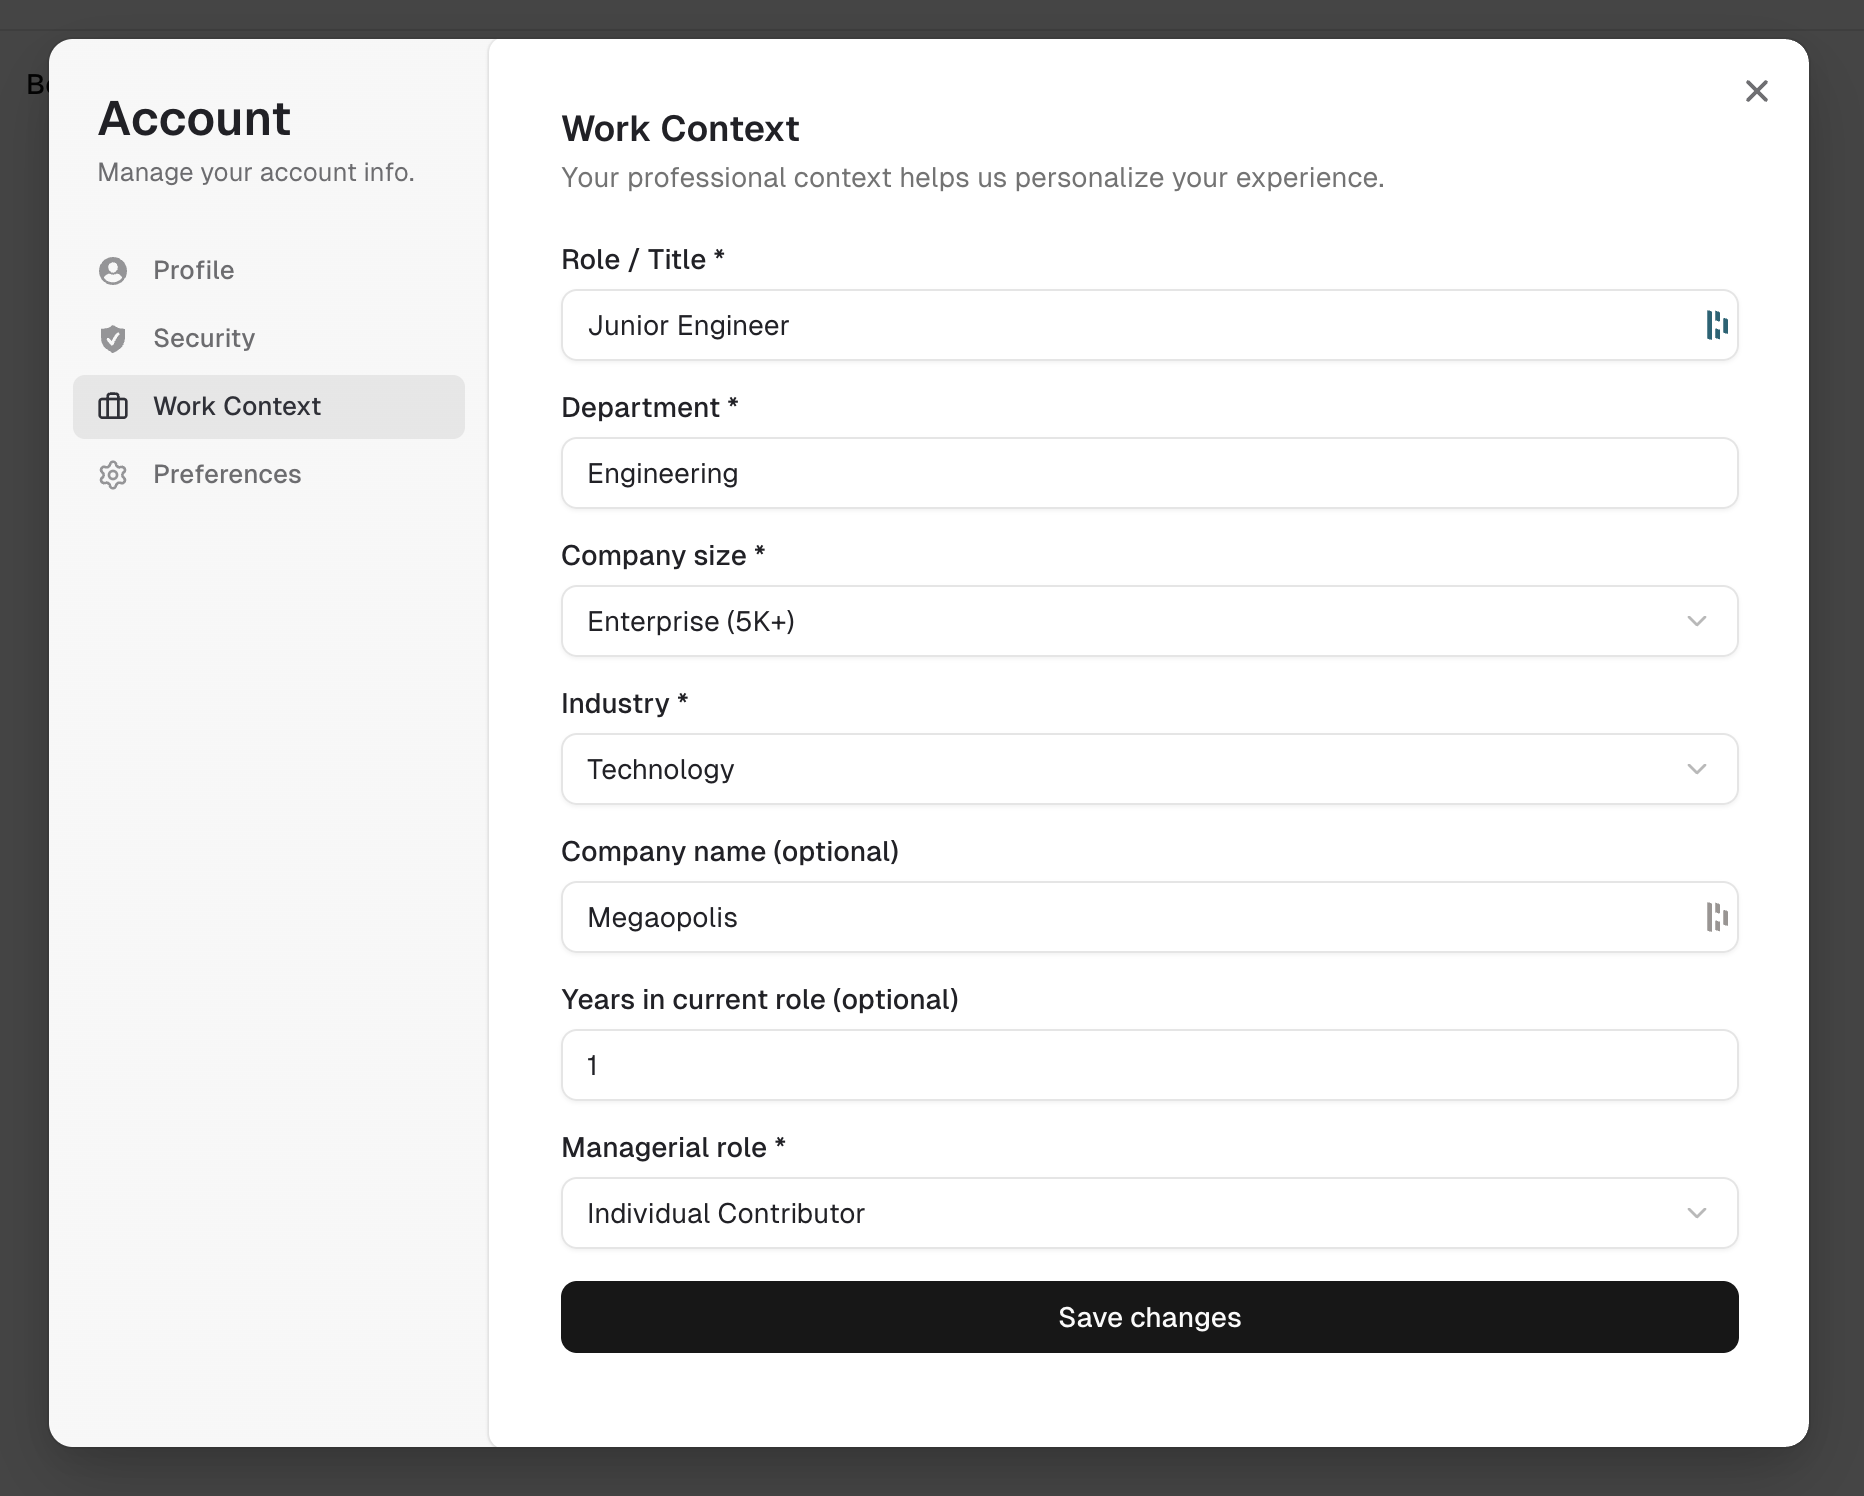Focus the Years in current role field
Image resolution: width=1864 pixels, height=1496 pixels.
[1149, 1065]
